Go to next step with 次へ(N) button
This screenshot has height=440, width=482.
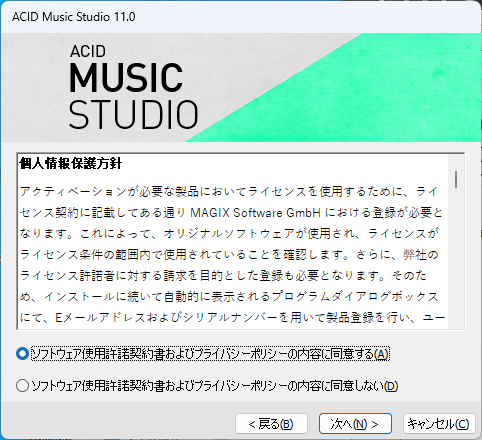(x=355, y=424)
